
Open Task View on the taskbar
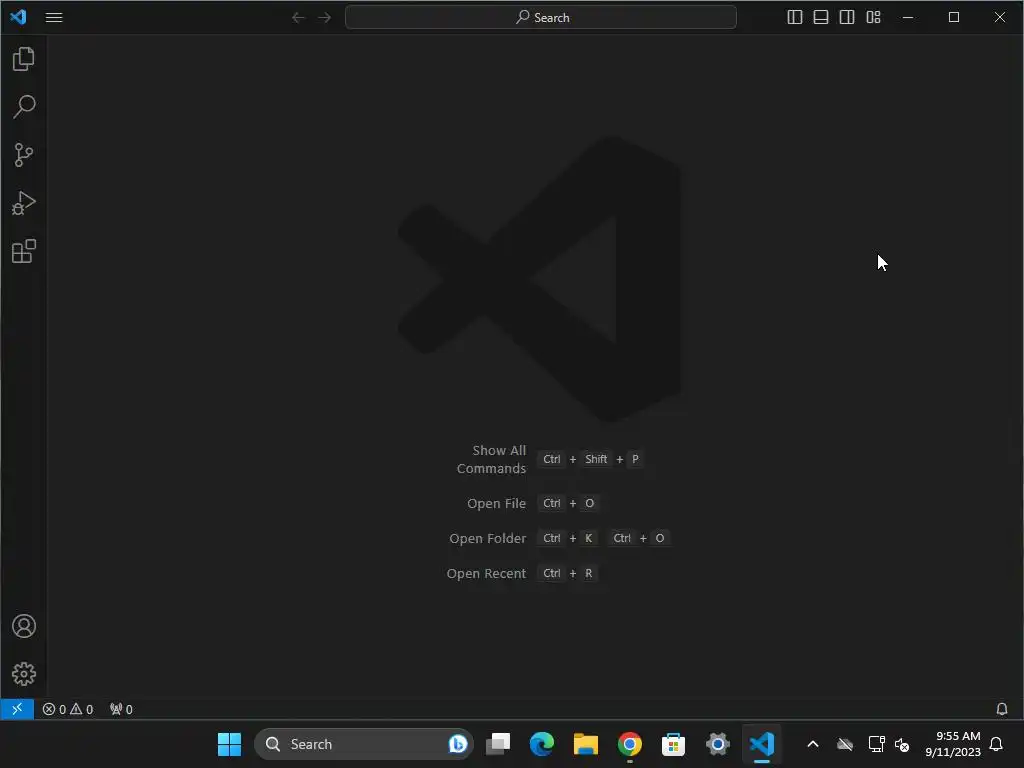[x=498, y=744]
